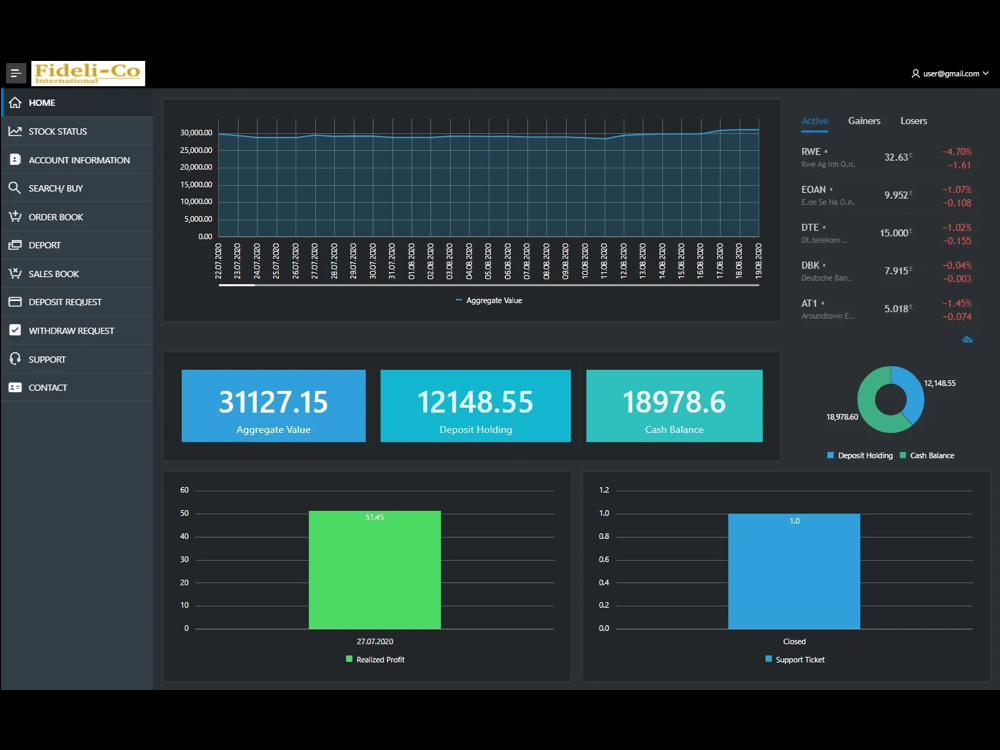Image resolution: width=1000 pixels, height=750 pixels.
Task: Click the small blue icon below stock list
Action: [967, 339]
